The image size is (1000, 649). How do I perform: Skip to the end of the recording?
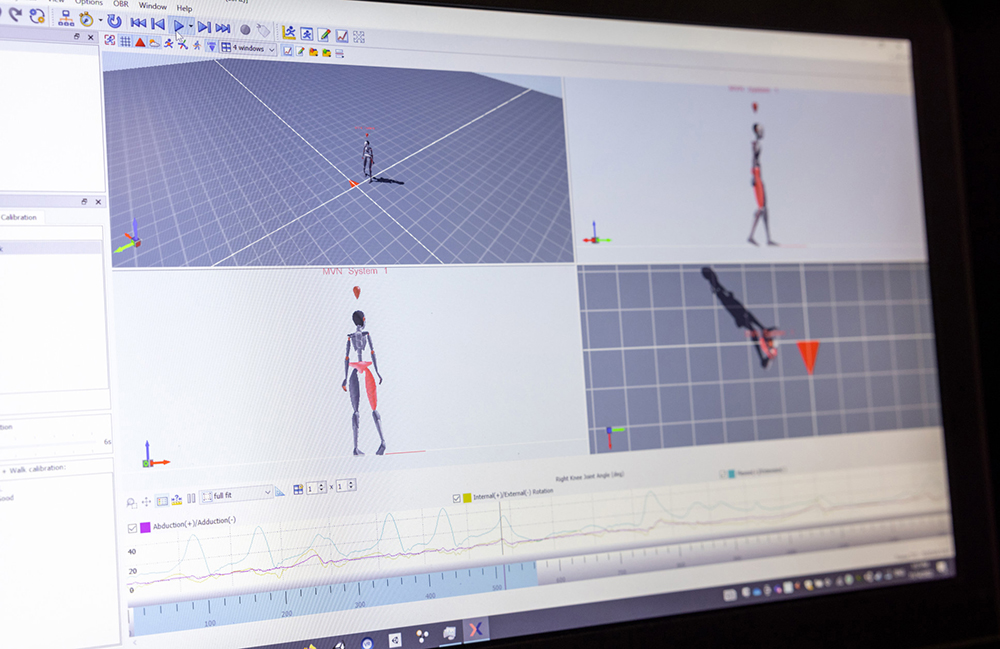tap(223, 28)
